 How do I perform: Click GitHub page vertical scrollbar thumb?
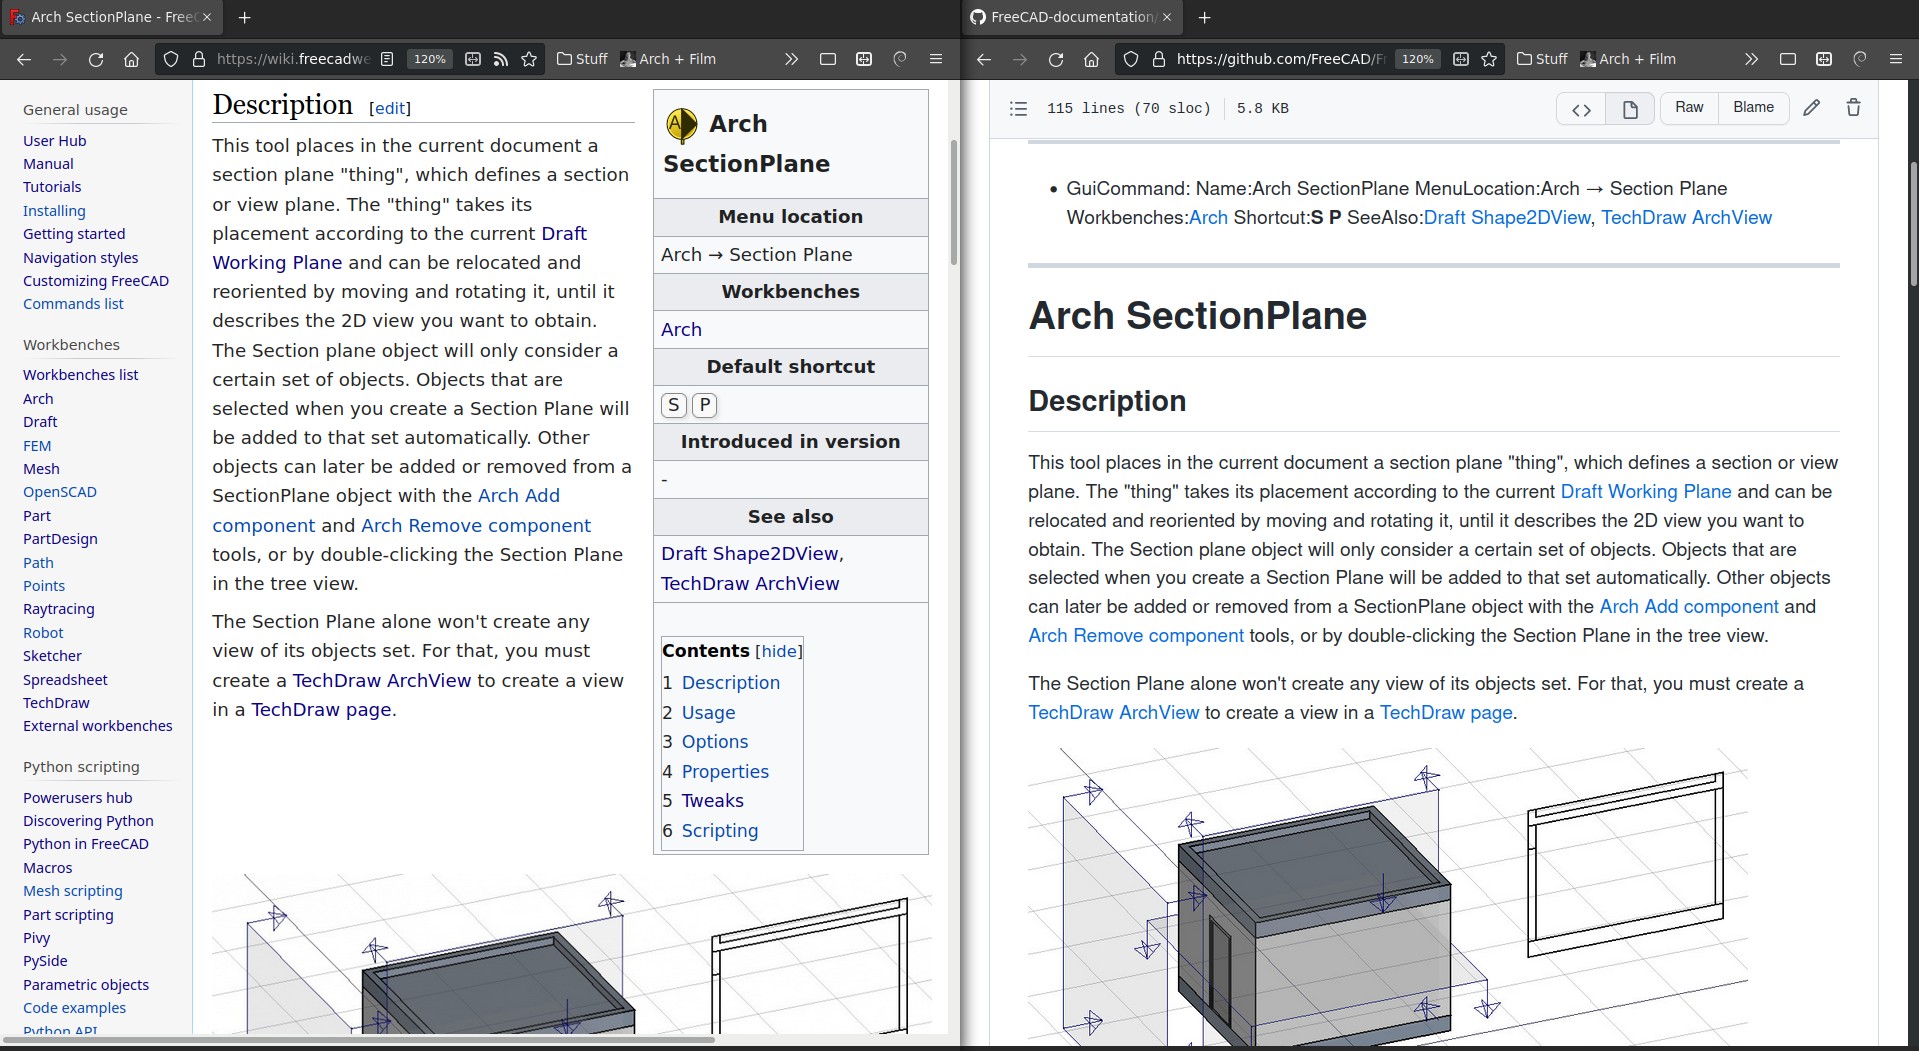1913,225
